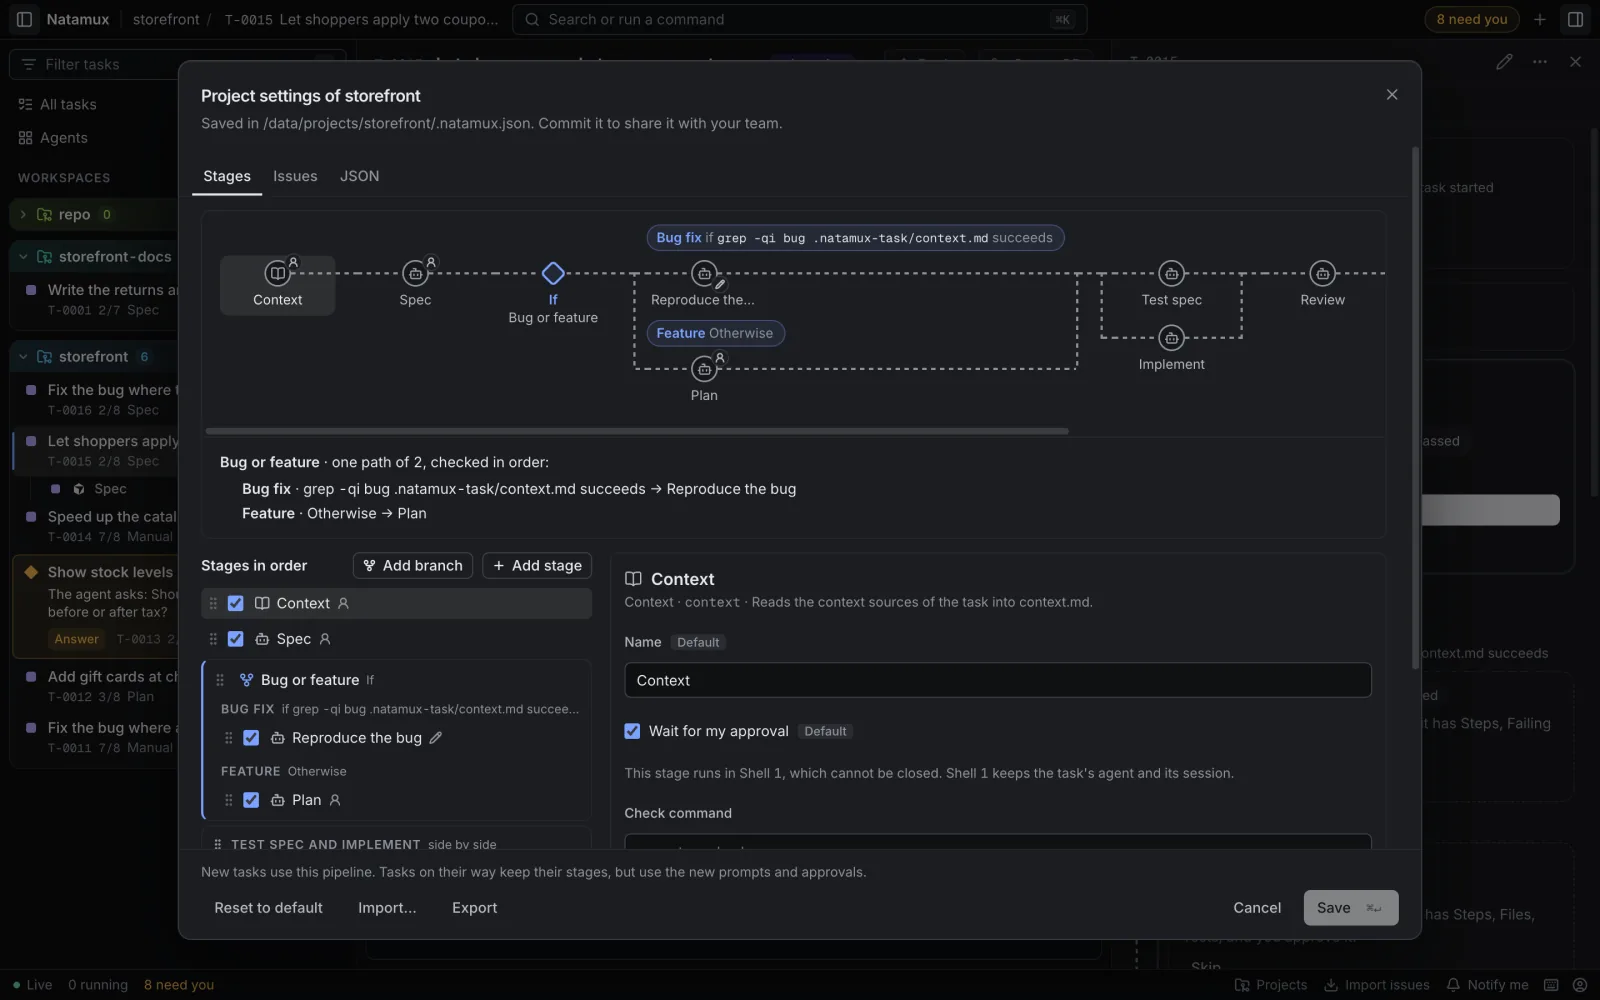1600x1000 pixels.
Task: Toggle the right panel icon in header
Action: pyautogui.click(x=1575, y=19)
